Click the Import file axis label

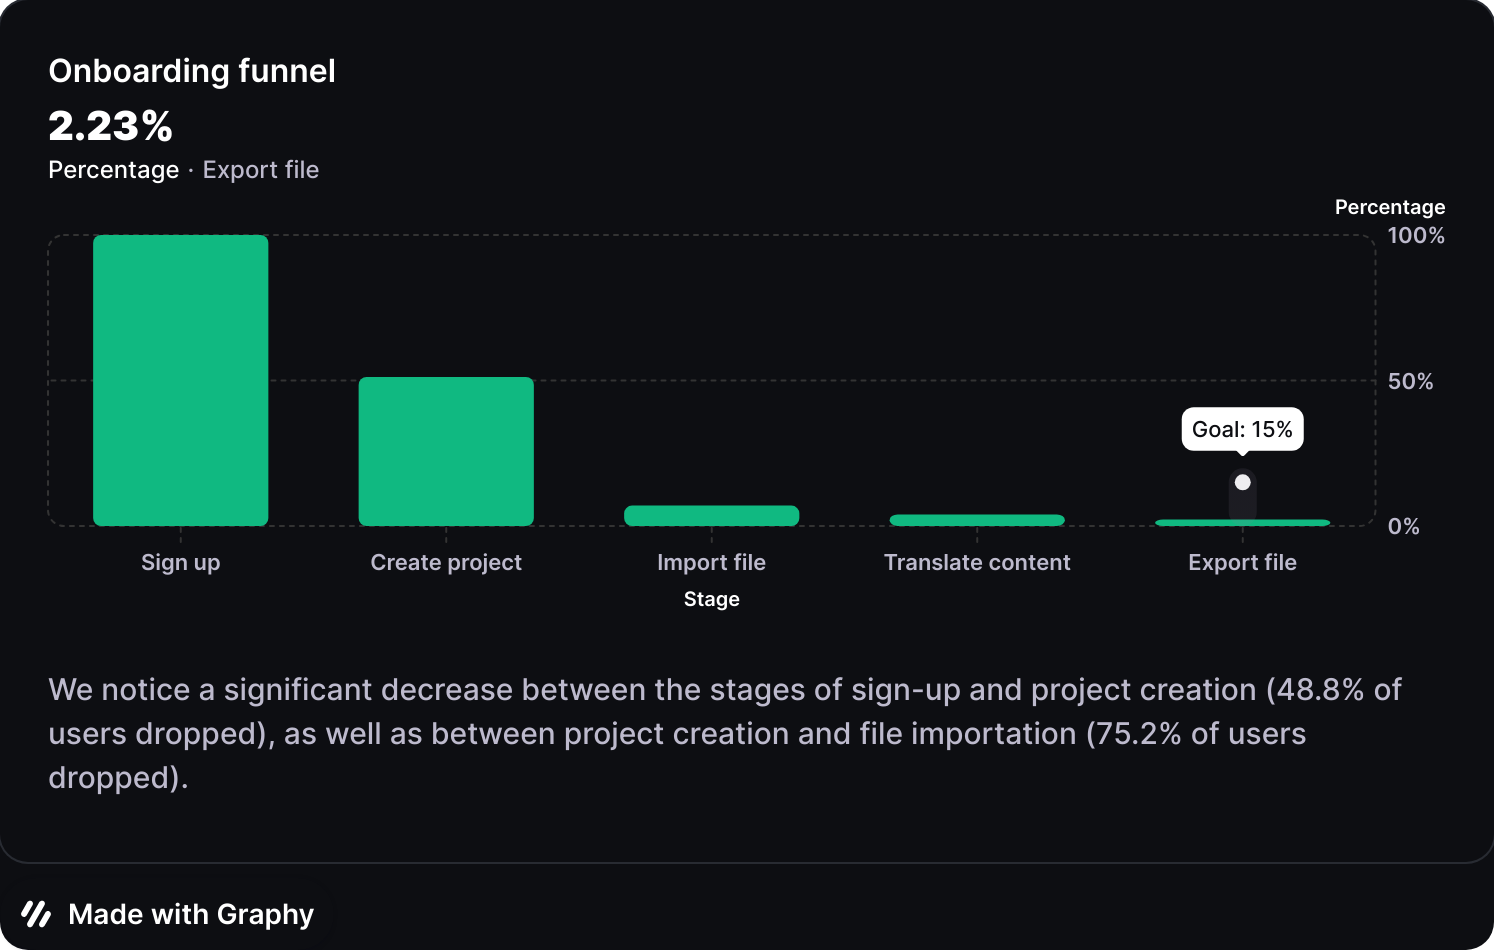pyautogui.click(x=711, y=562)
